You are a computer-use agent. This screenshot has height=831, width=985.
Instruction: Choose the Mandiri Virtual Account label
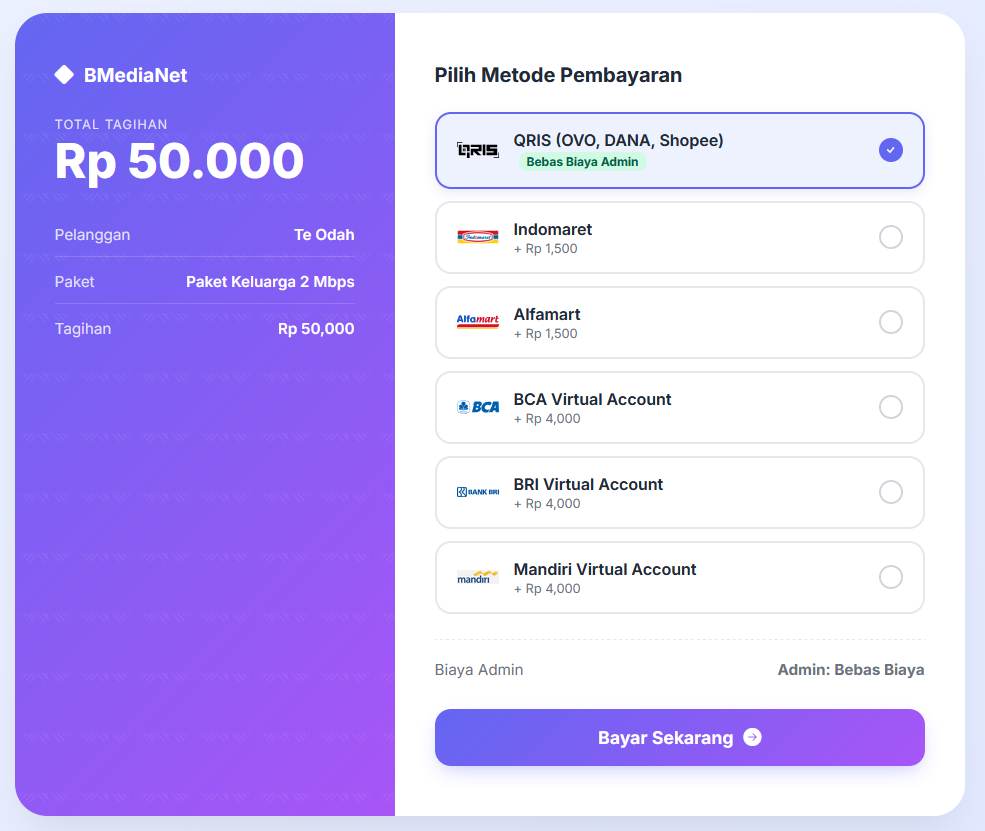coord(605,570)
